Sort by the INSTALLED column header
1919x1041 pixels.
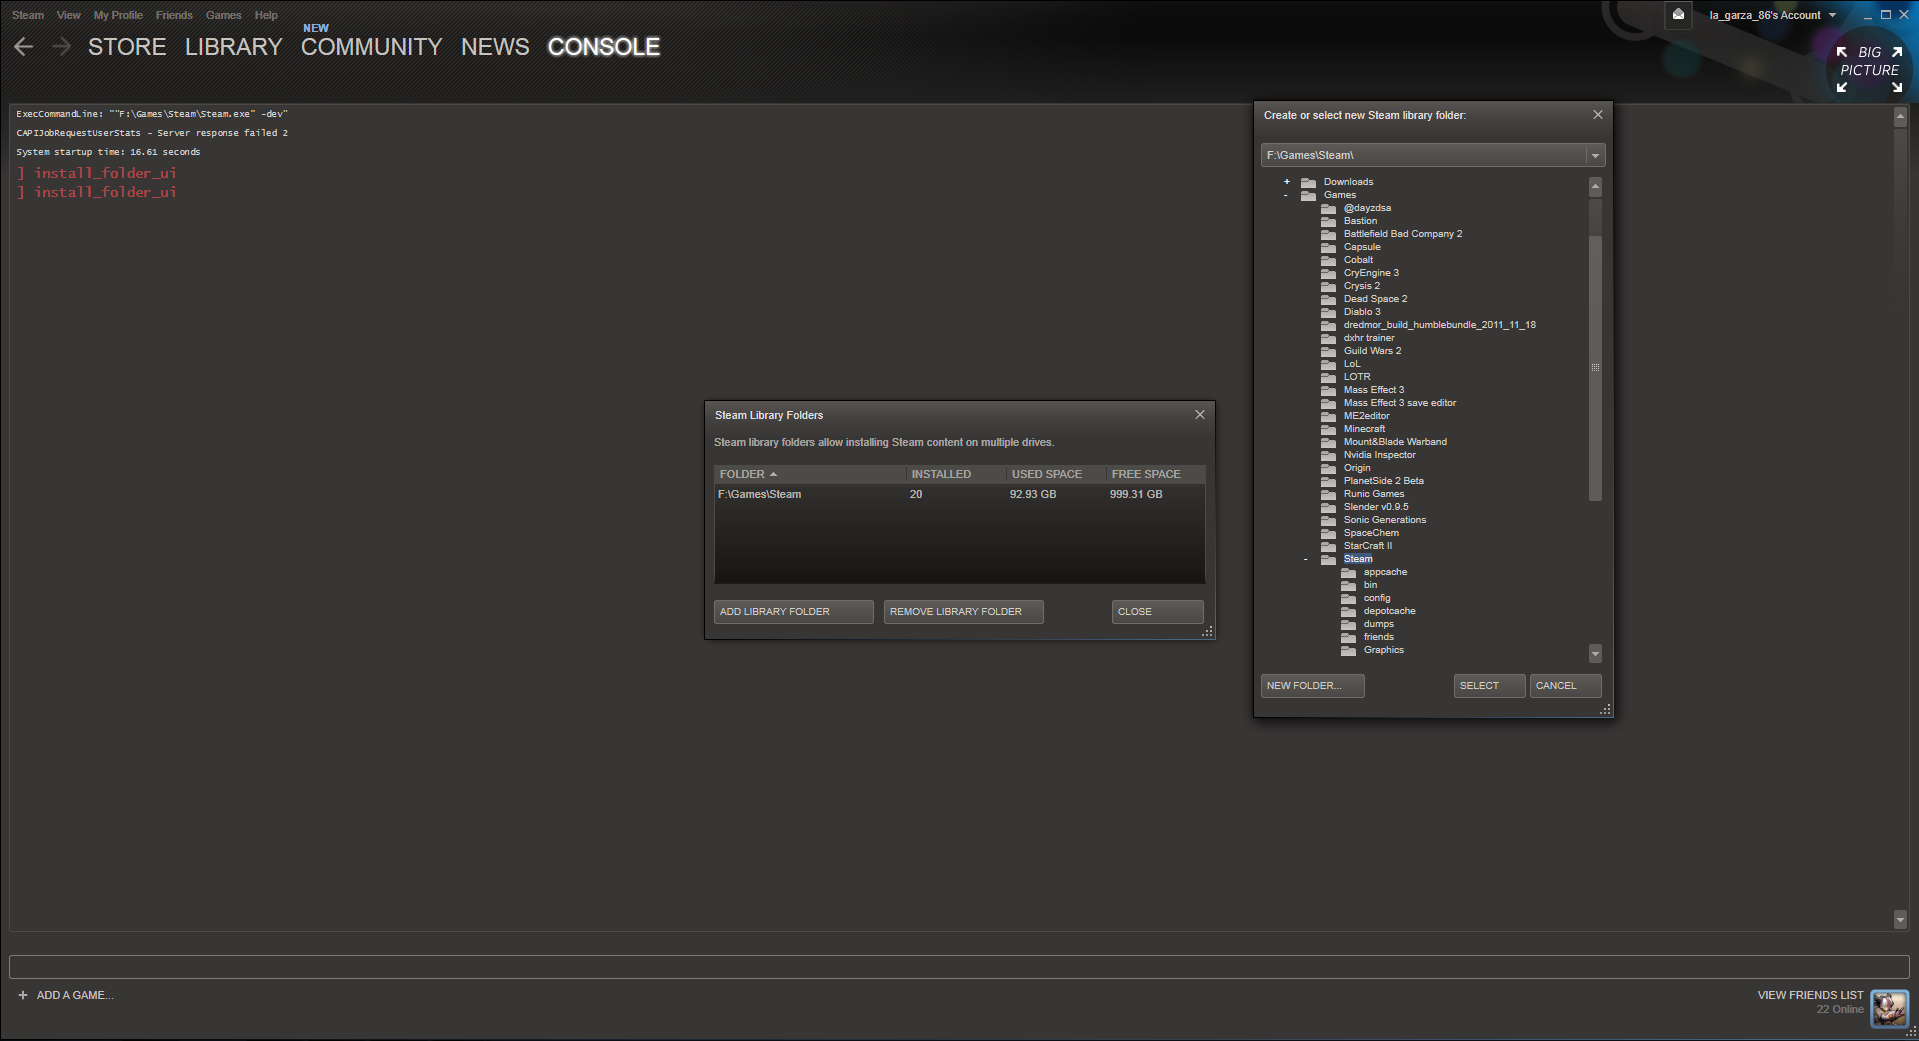click(955, 474)
